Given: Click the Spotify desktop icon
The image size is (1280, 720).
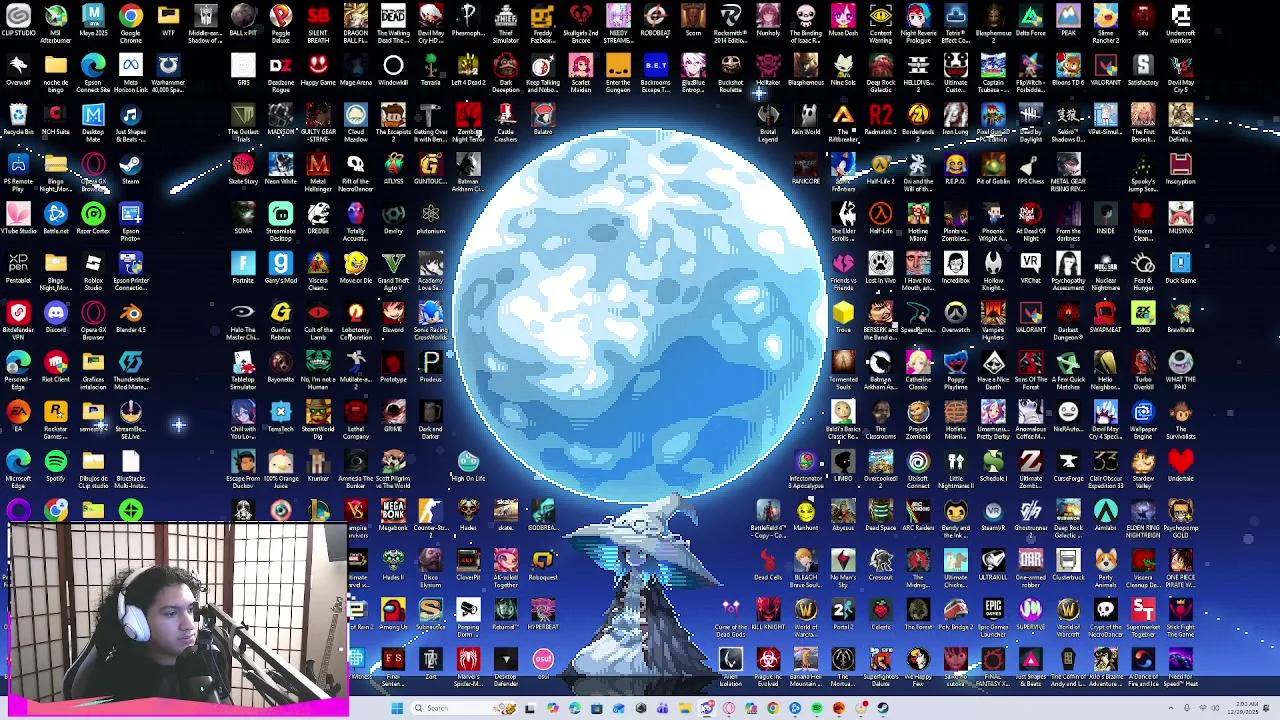Looking at the screenshot, I should pos(56,467).
